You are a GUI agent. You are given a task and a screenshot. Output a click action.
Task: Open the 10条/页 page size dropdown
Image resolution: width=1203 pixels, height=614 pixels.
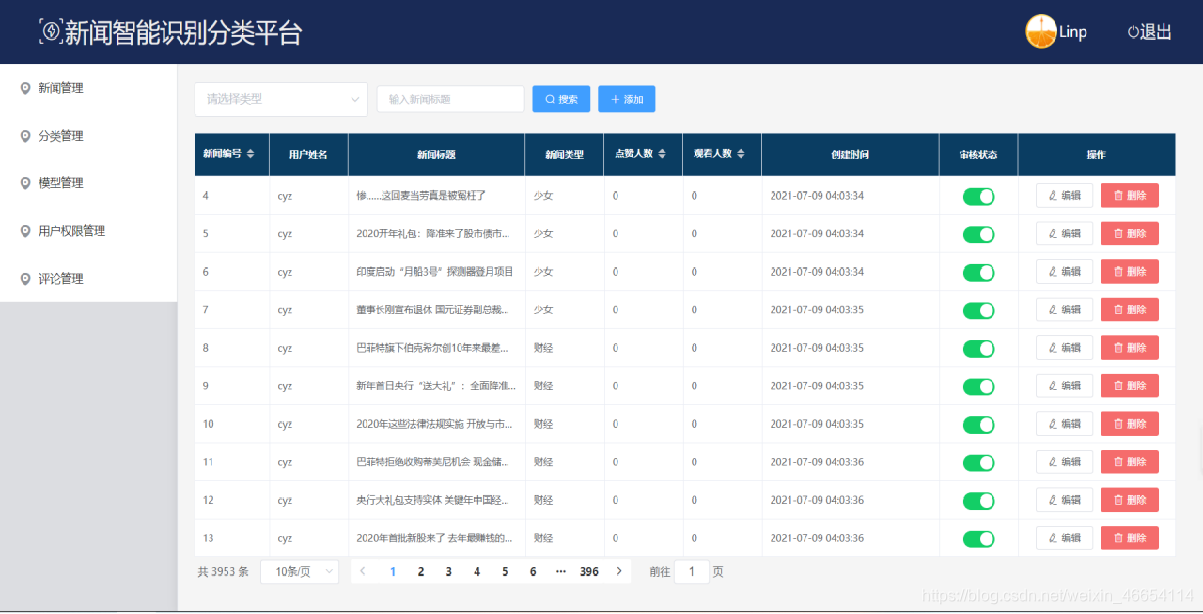coord(299,572)
